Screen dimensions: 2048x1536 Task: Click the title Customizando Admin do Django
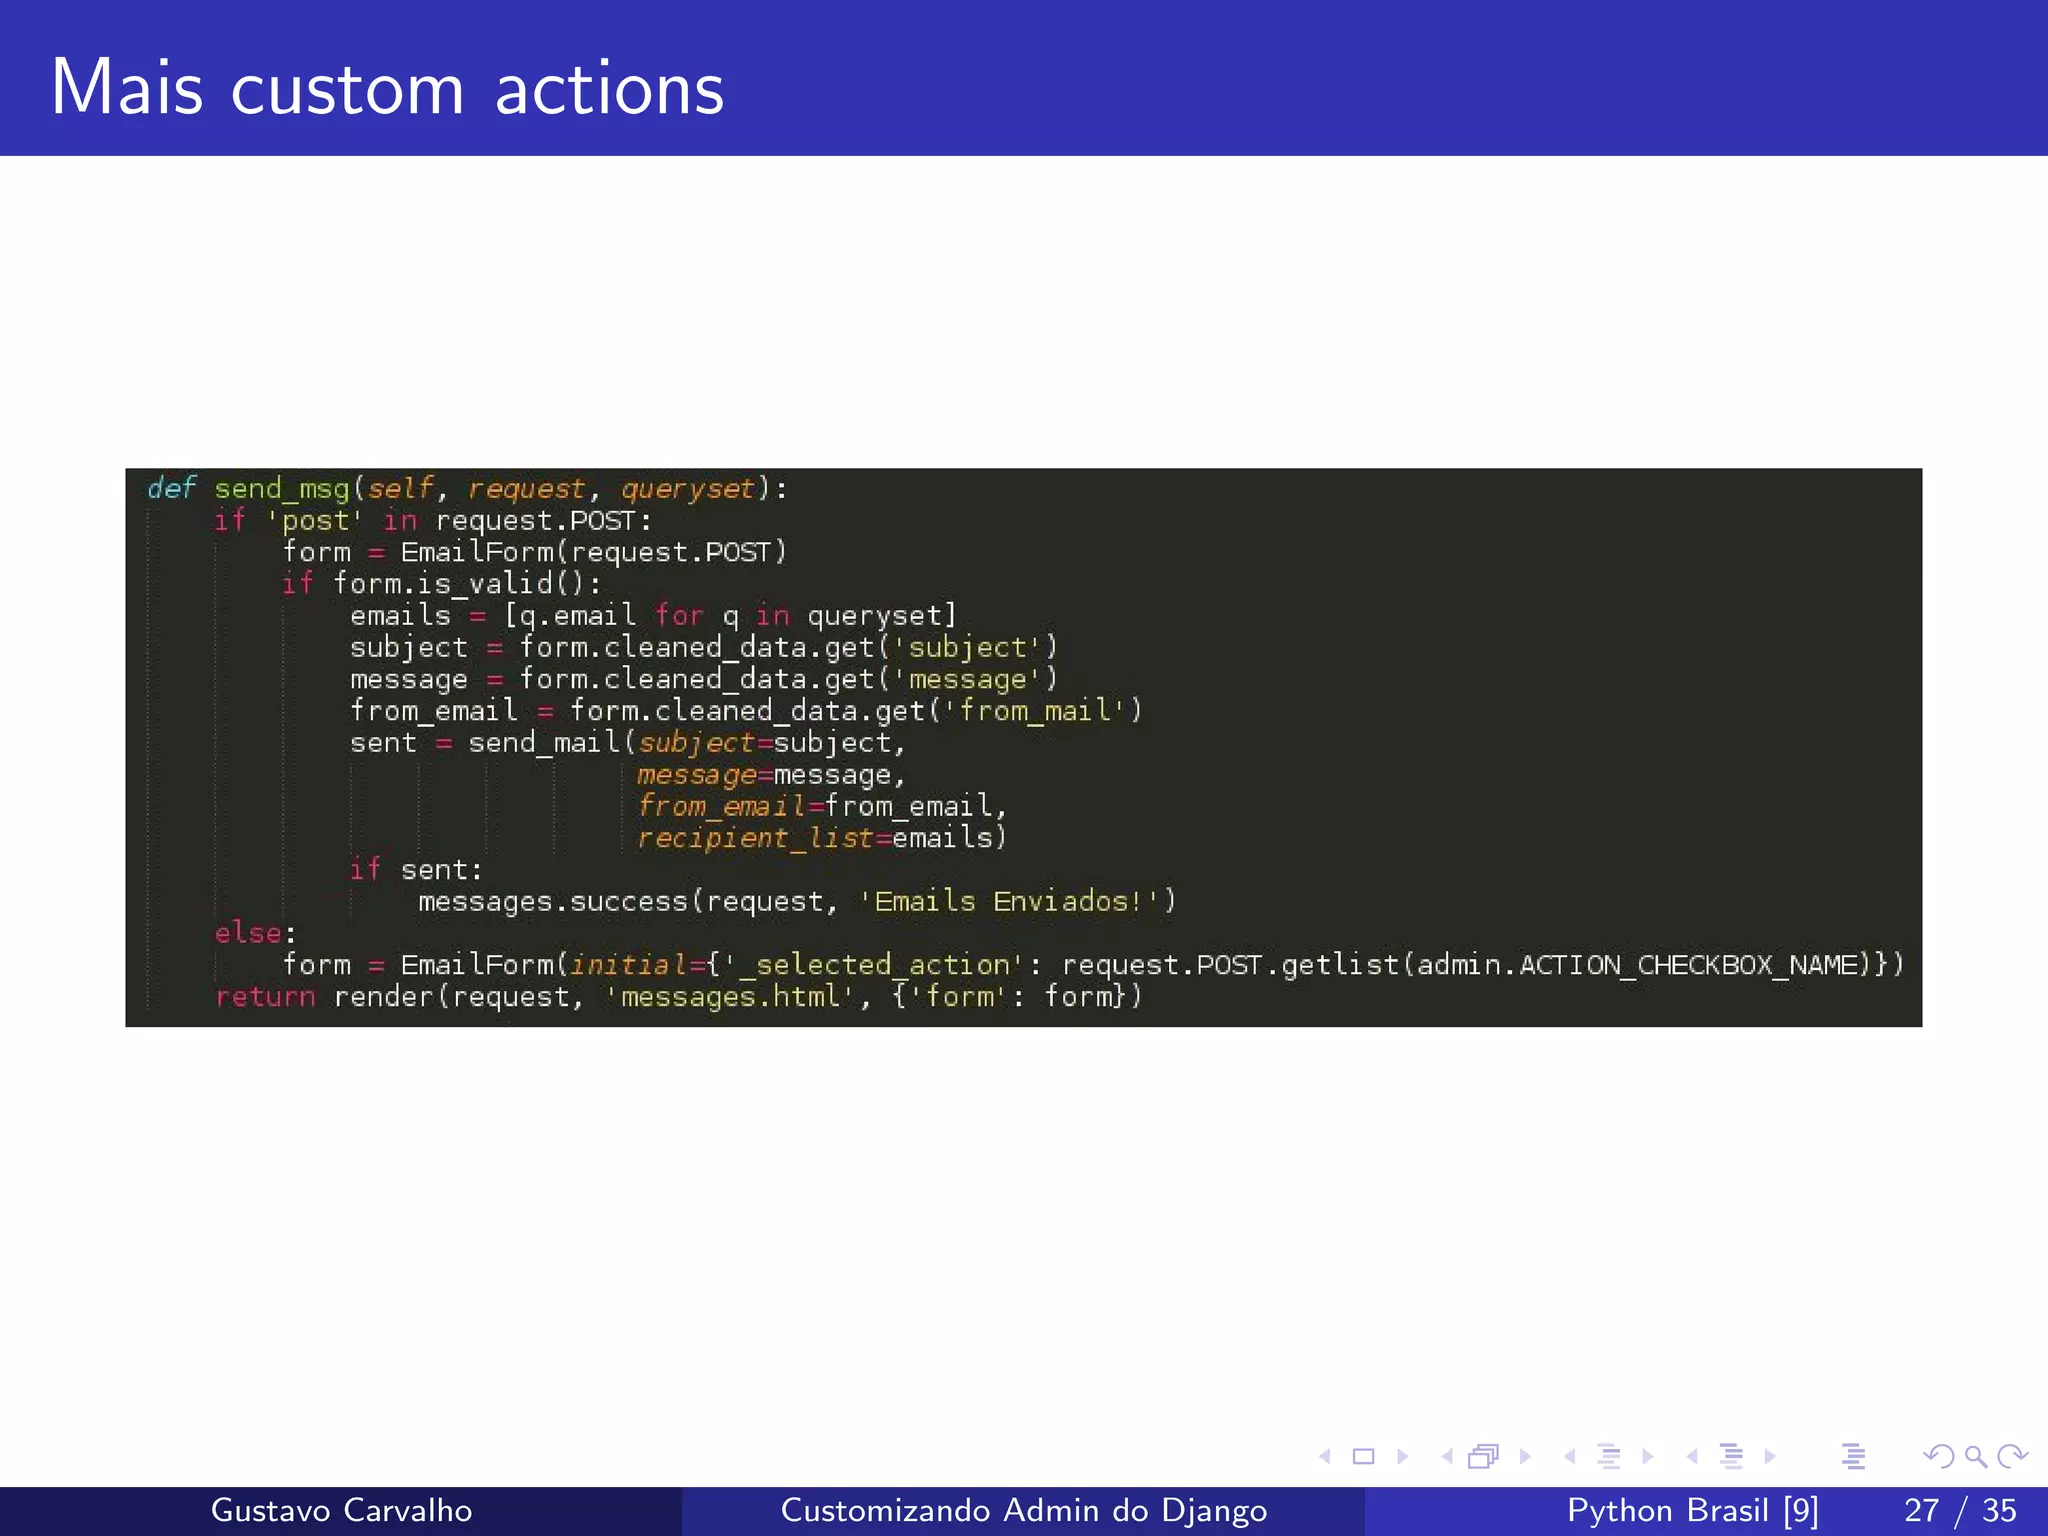(1023, 1510)
